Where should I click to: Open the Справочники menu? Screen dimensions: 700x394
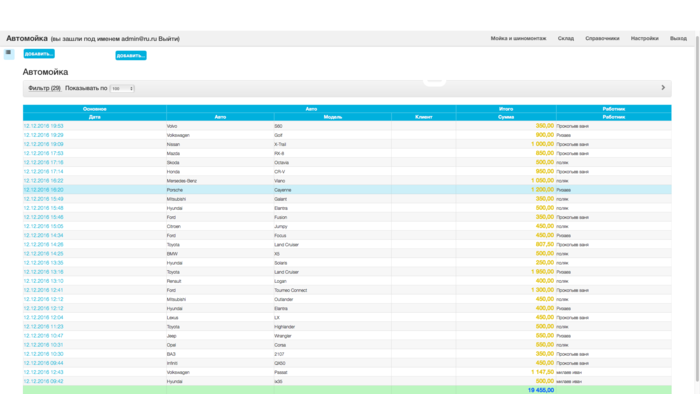pos(602,38)
